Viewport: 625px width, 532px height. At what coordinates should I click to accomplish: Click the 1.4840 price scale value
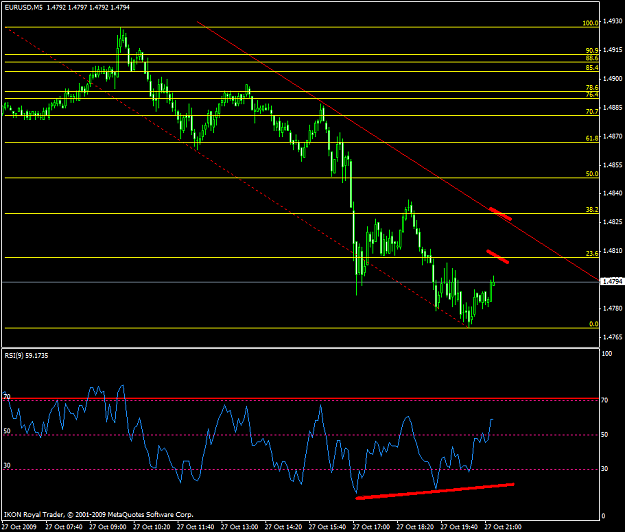pos(613,193)
